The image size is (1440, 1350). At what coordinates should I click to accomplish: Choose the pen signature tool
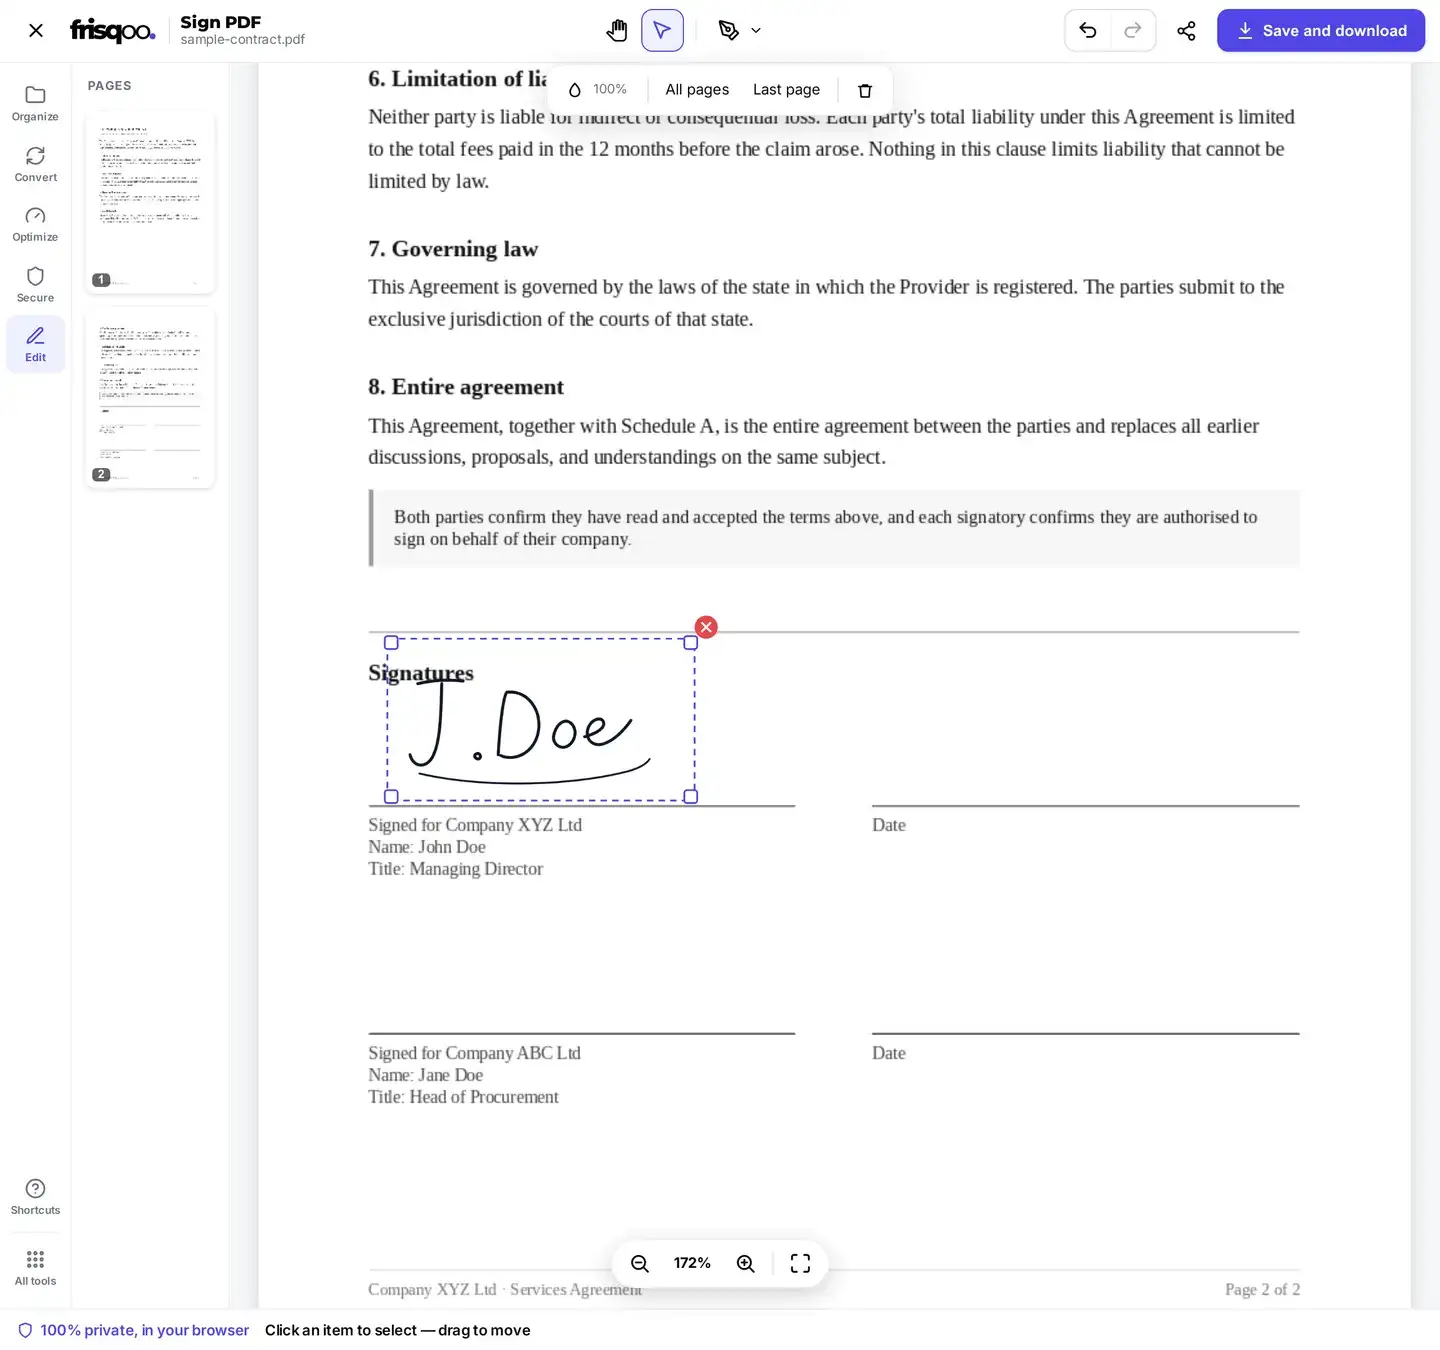729,31
